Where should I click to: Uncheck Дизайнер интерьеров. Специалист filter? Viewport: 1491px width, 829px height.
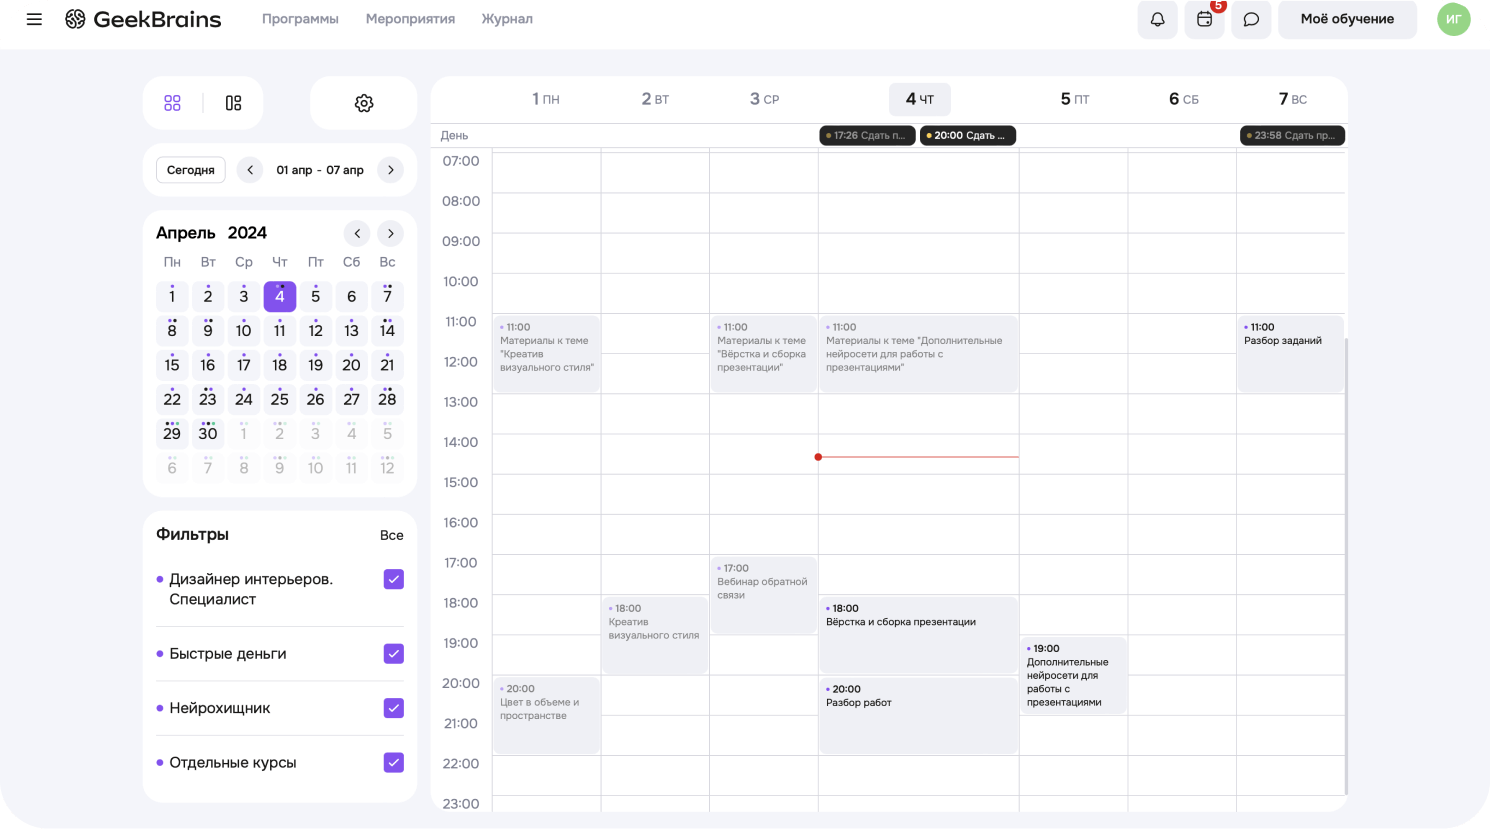pos(394,579)
